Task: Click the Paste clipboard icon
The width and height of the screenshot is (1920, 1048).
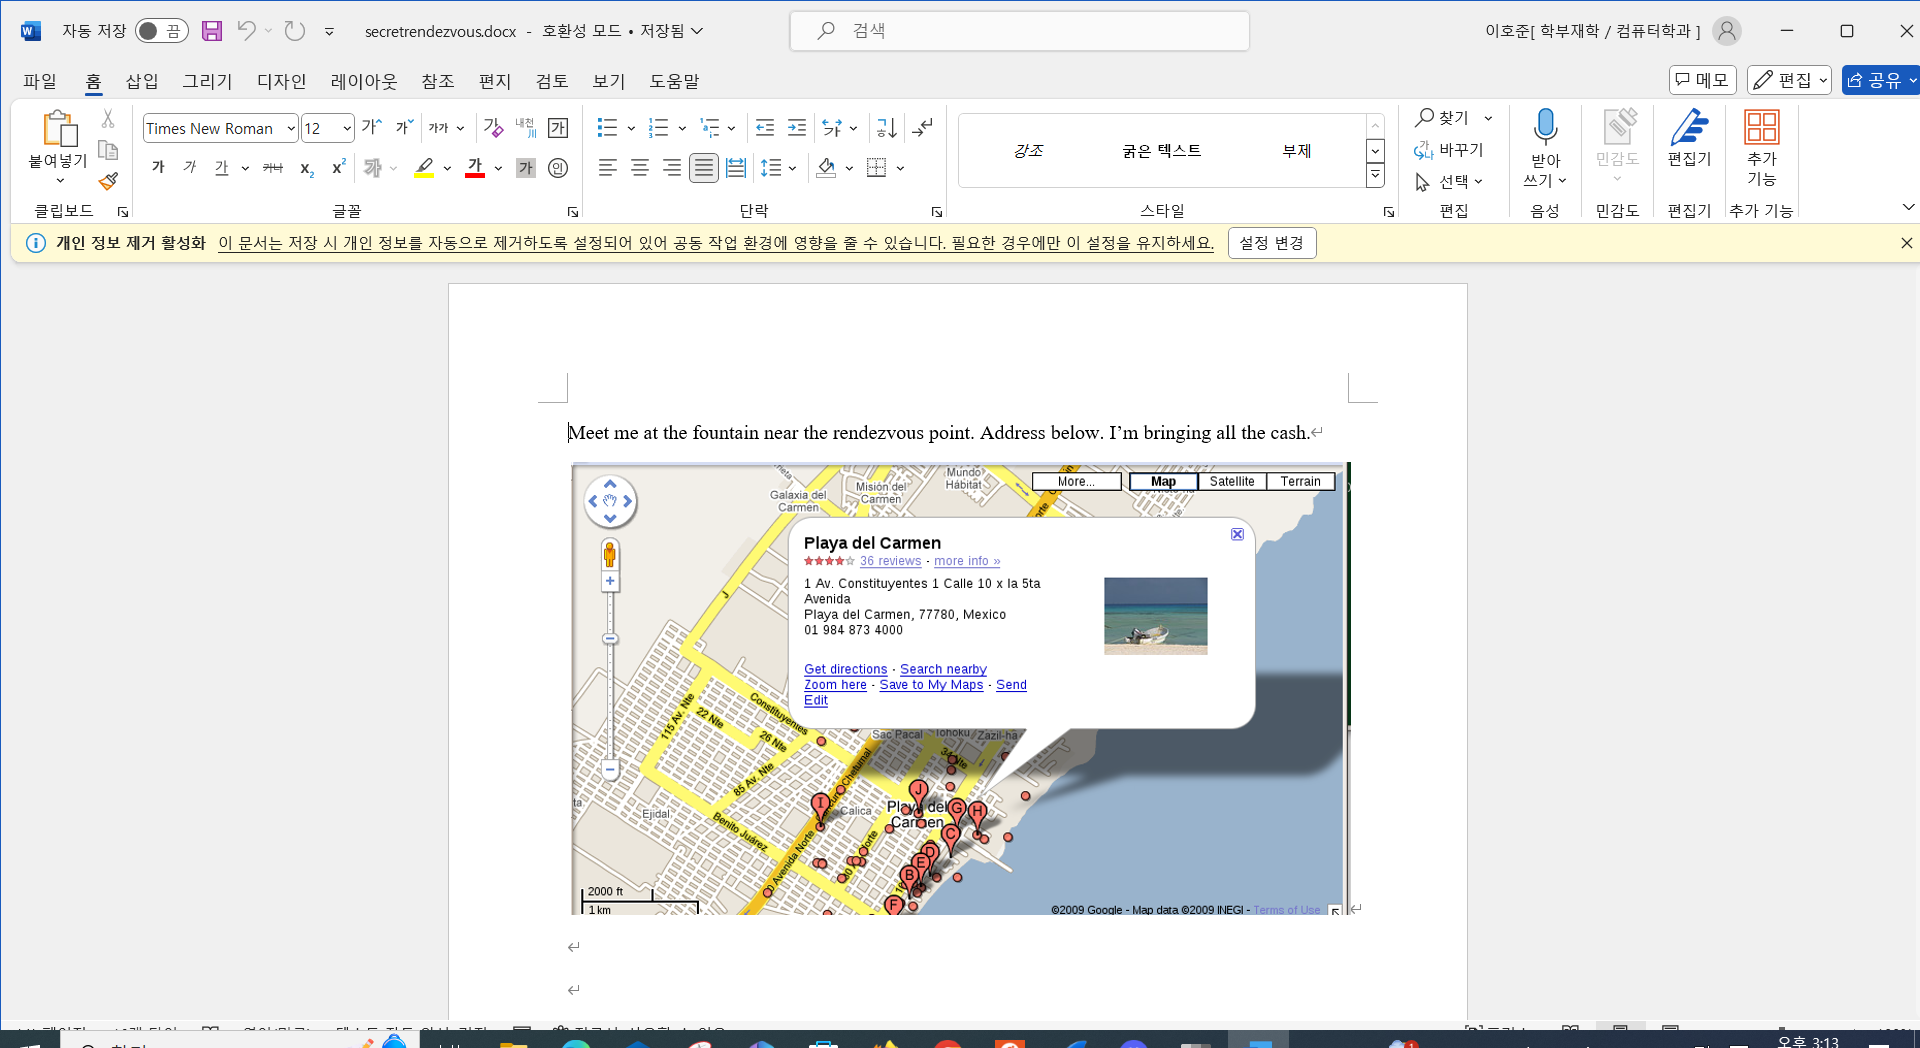Action: 59,129
